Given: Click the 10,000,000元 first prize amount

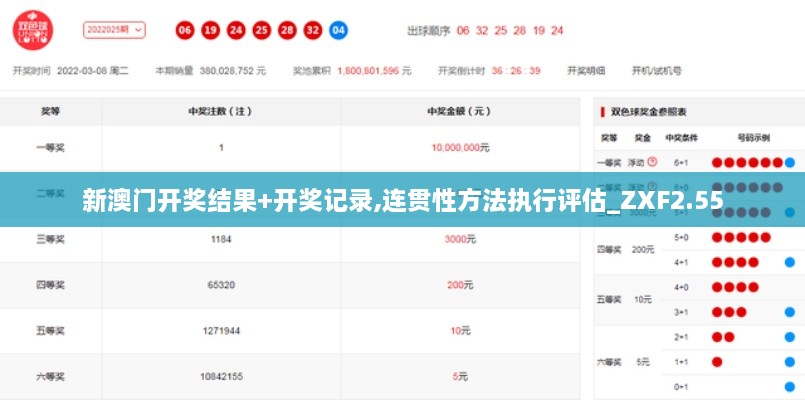Looking at the screenshot, I should coord(460,148).
